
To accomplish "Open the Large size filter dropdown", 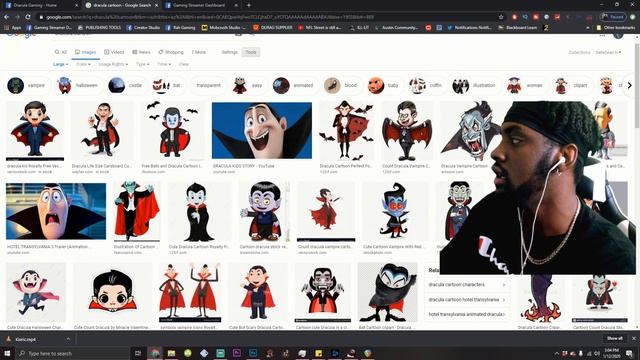I will [x=60, y=64].
